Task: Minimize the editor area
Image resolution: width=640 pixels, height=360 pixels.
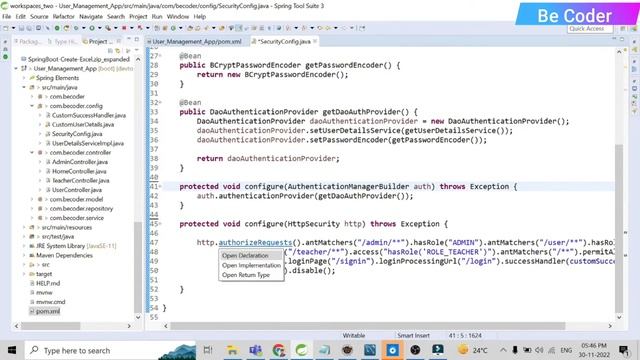Action: click(614, 39)
